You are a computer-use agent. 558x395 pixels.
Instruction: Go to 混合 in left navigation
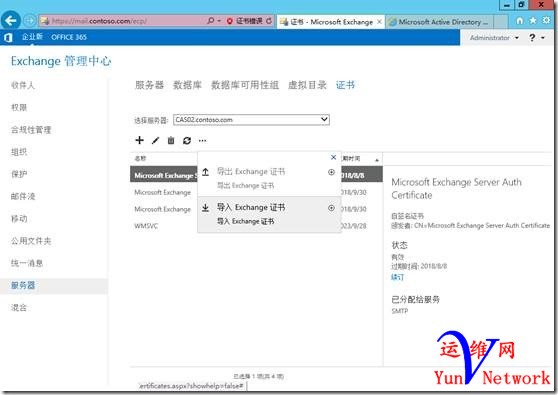coord(19,307)
